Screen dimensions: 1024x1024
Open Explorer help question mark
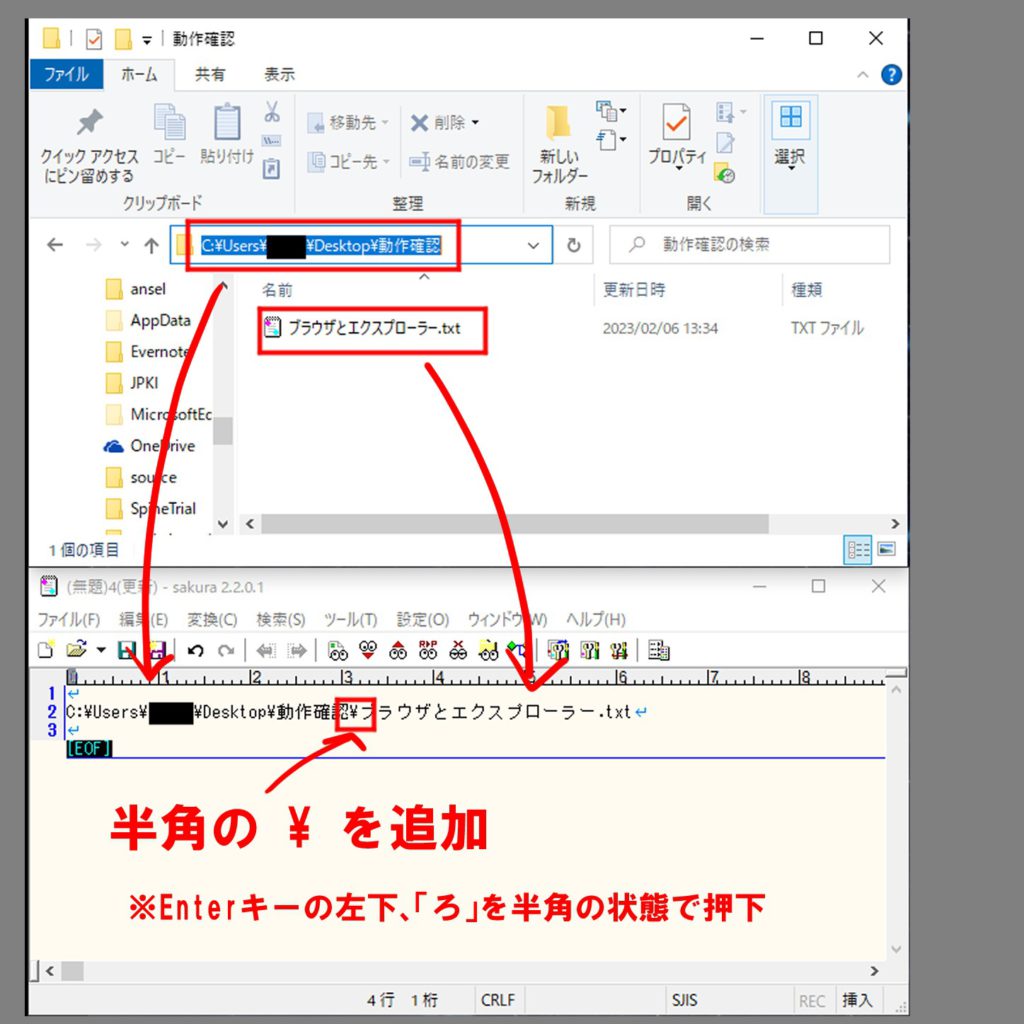click(x=891, y=75)
